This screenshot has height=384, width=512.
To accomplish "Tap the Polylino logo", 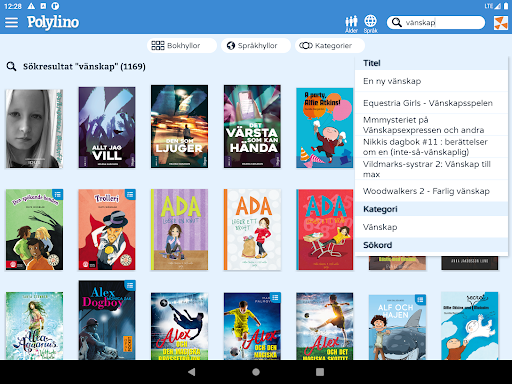I will (53, 22).
